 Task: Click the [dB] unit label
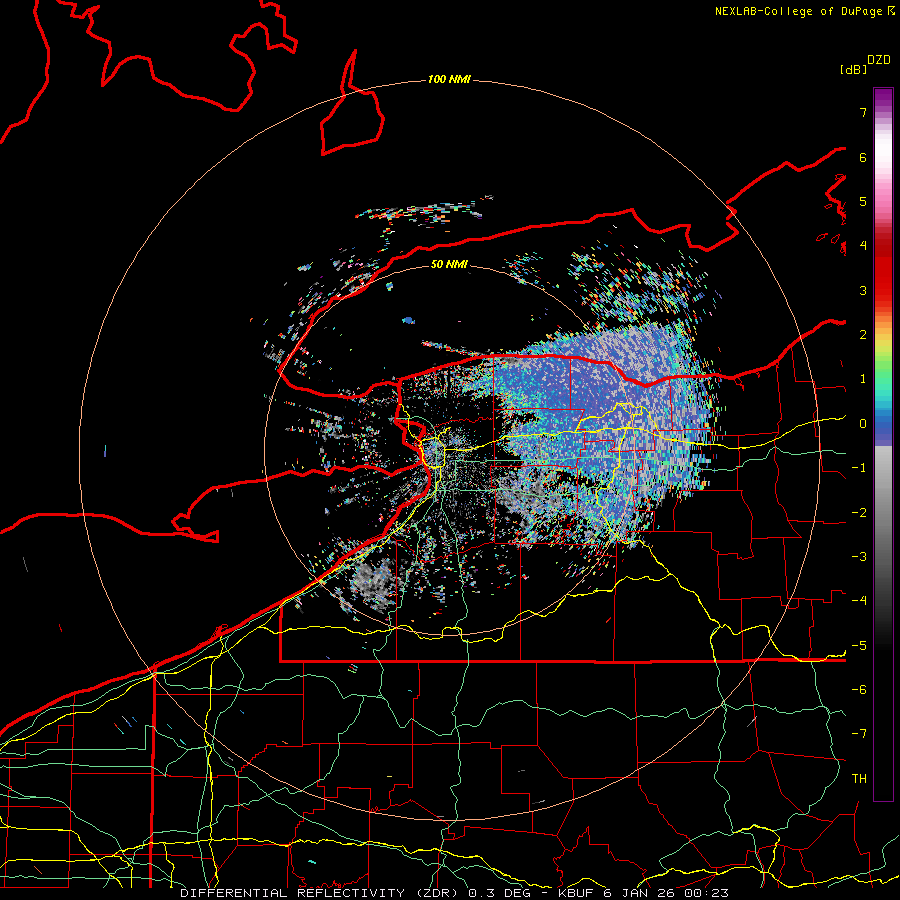point(853,69)
